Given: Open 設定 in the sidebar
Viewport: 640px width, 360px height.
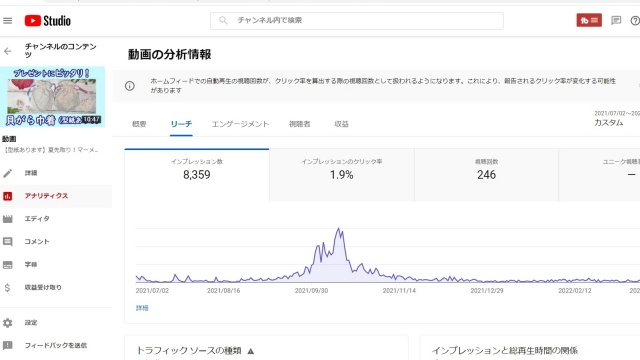Looking at the screenshot, I should pos(31,322).
